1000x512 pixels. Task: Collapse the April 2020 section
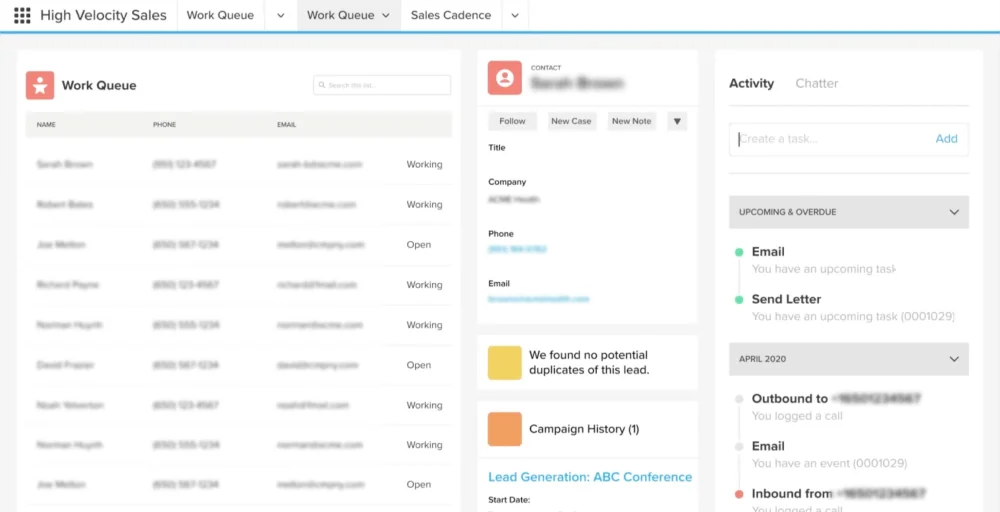pos(954,359)
